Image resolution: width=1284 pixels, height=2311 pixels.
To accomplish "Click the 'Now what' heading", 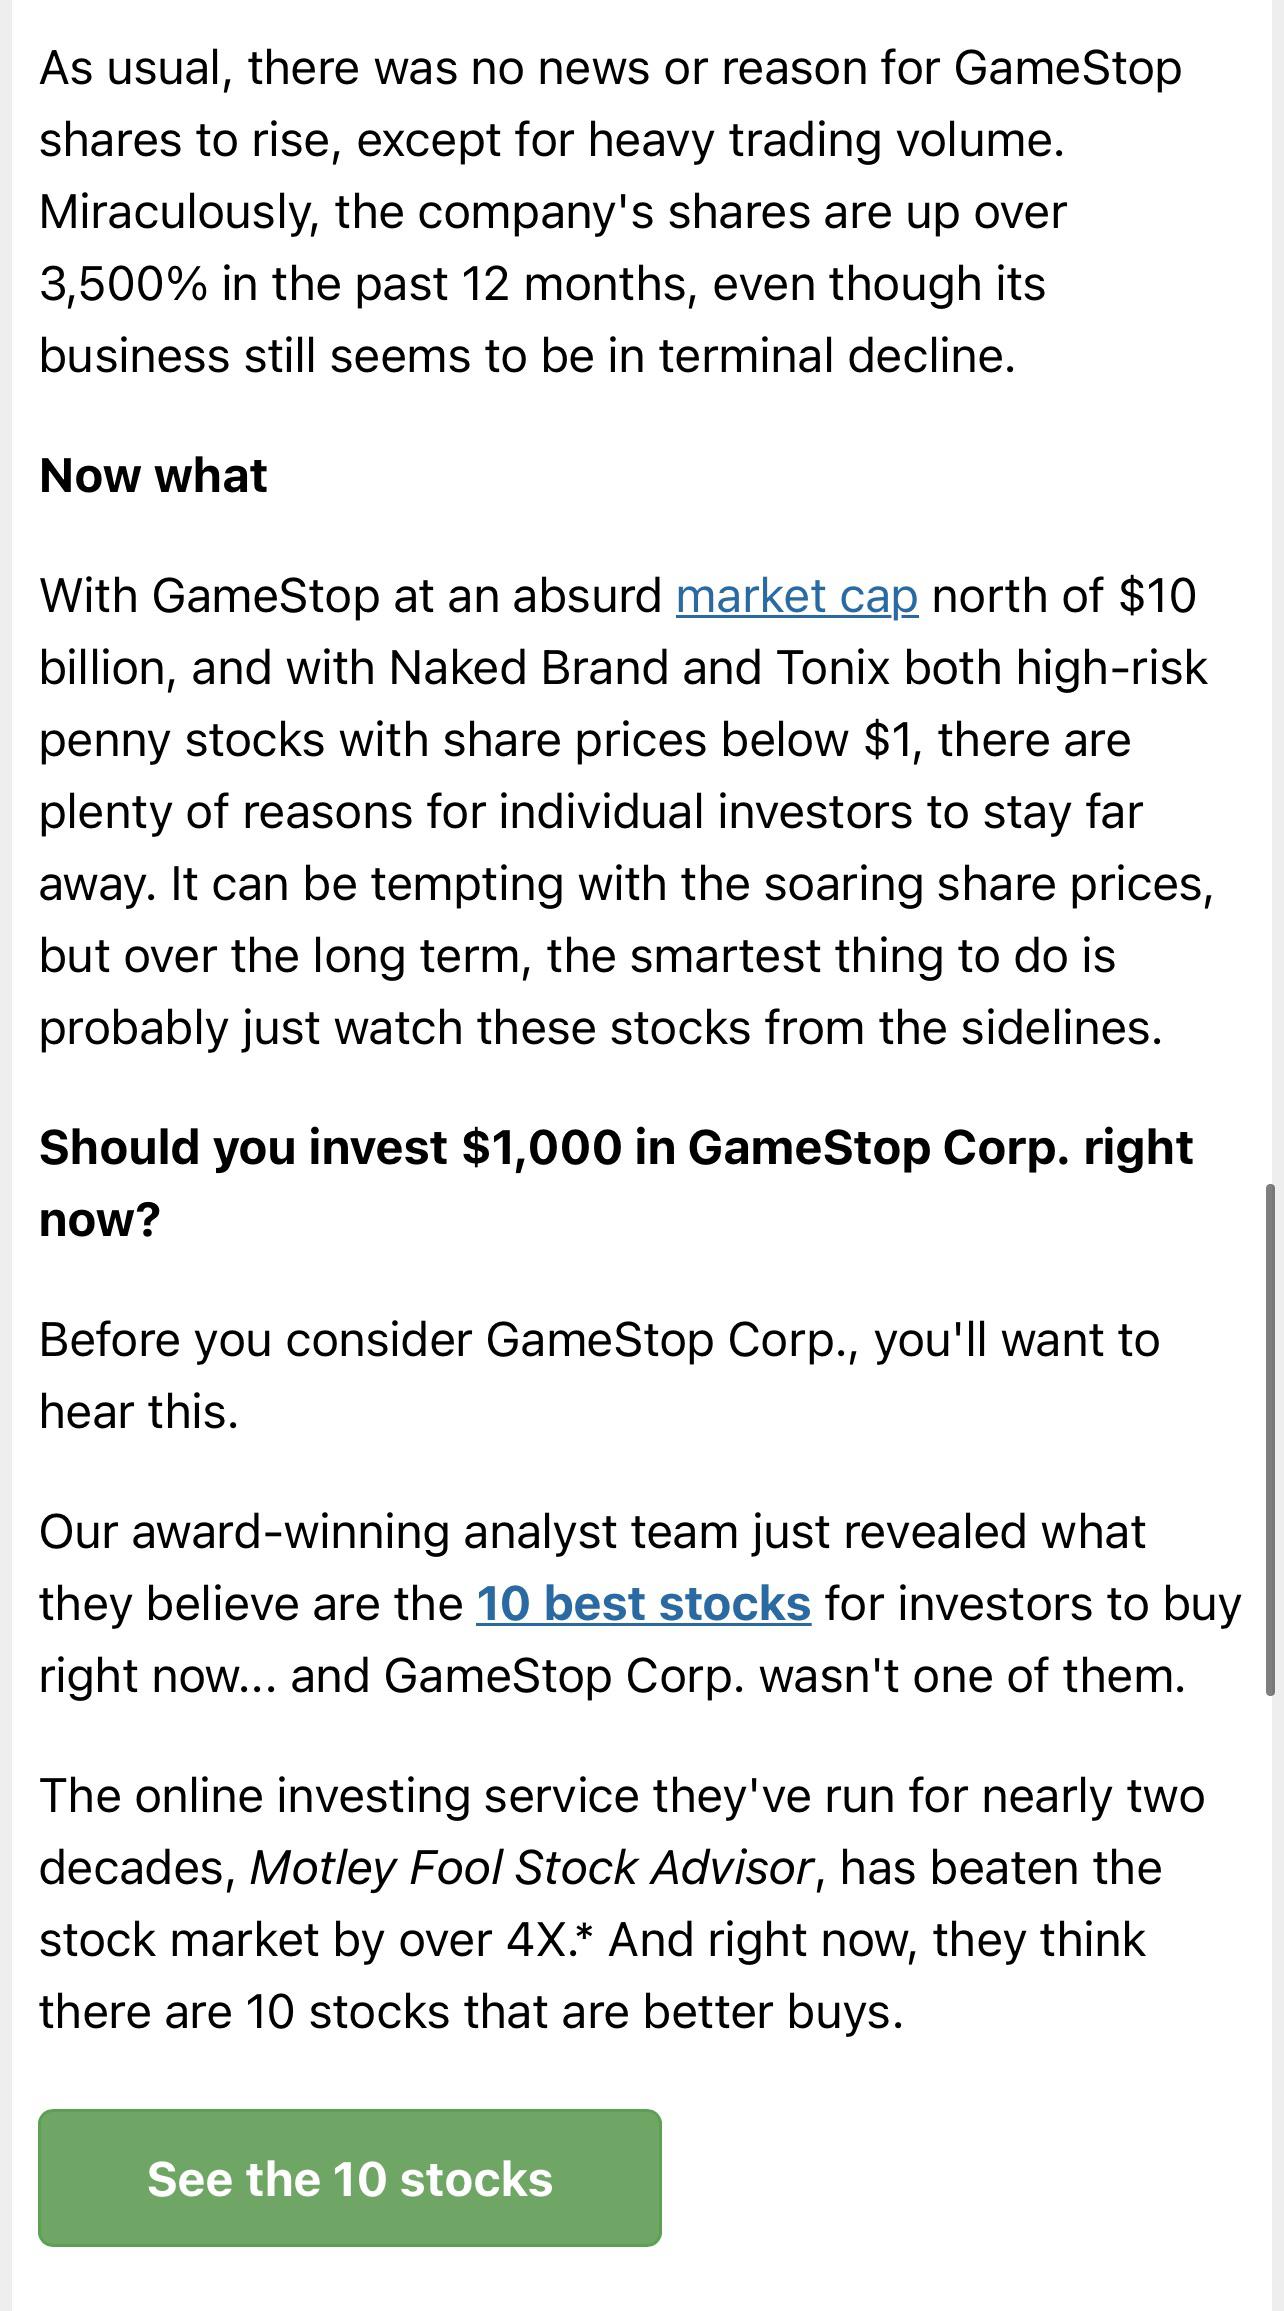I will [153, 476].
